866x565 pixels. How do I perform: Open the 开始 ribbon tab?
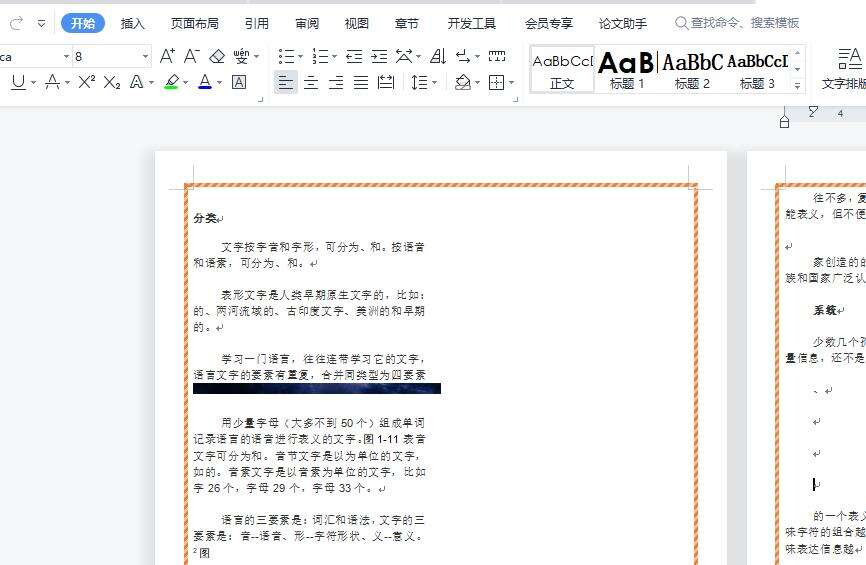tap(83, 23)
